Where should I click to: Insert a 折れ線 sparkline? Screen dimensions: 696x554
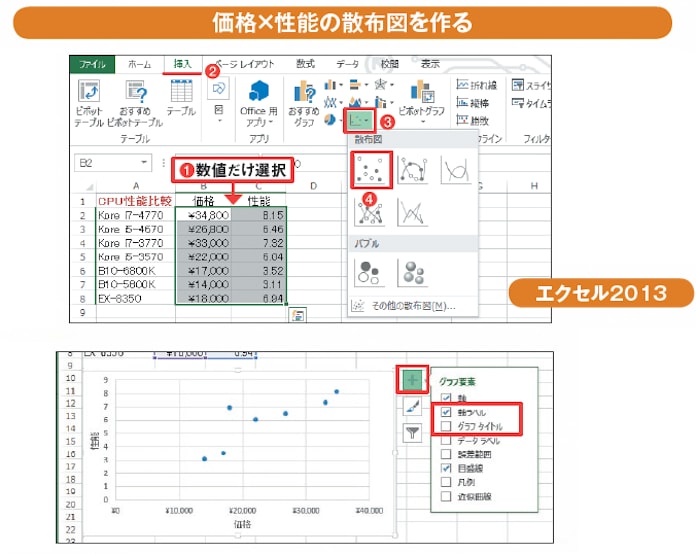coord(476,85)
